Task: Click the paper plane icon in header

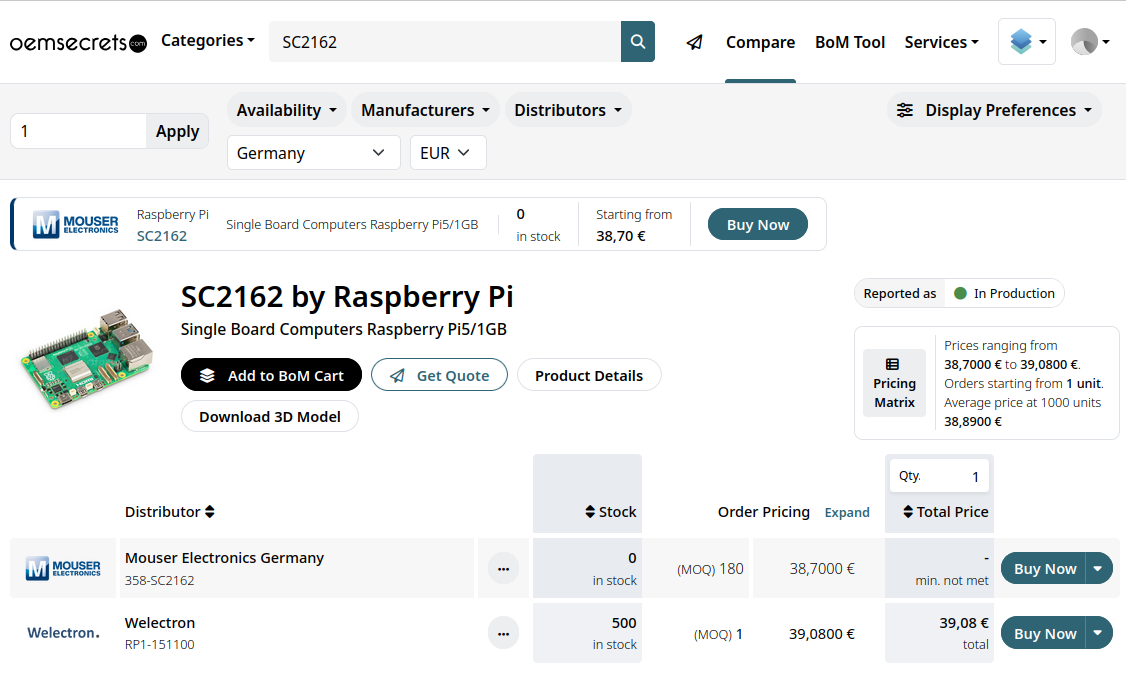Action: click(695, 42)
